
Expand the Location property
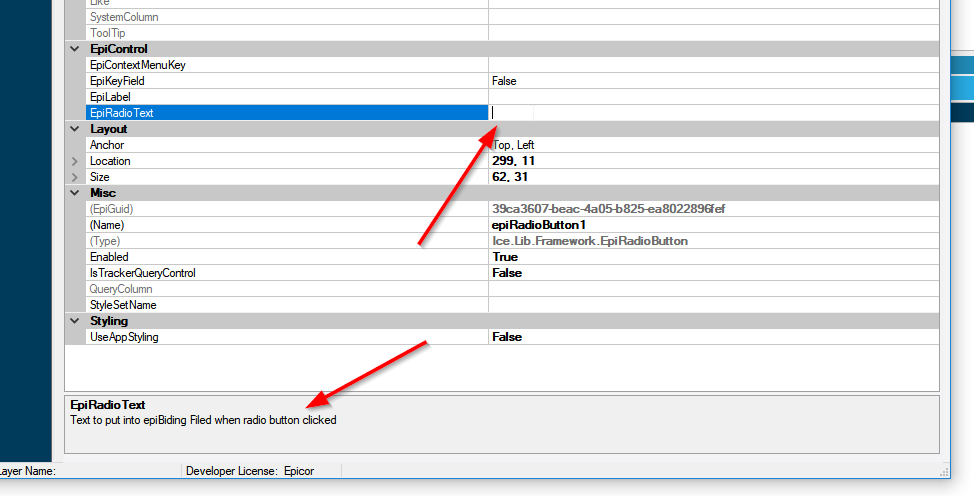pyautogui.click(x=75, y=161)
